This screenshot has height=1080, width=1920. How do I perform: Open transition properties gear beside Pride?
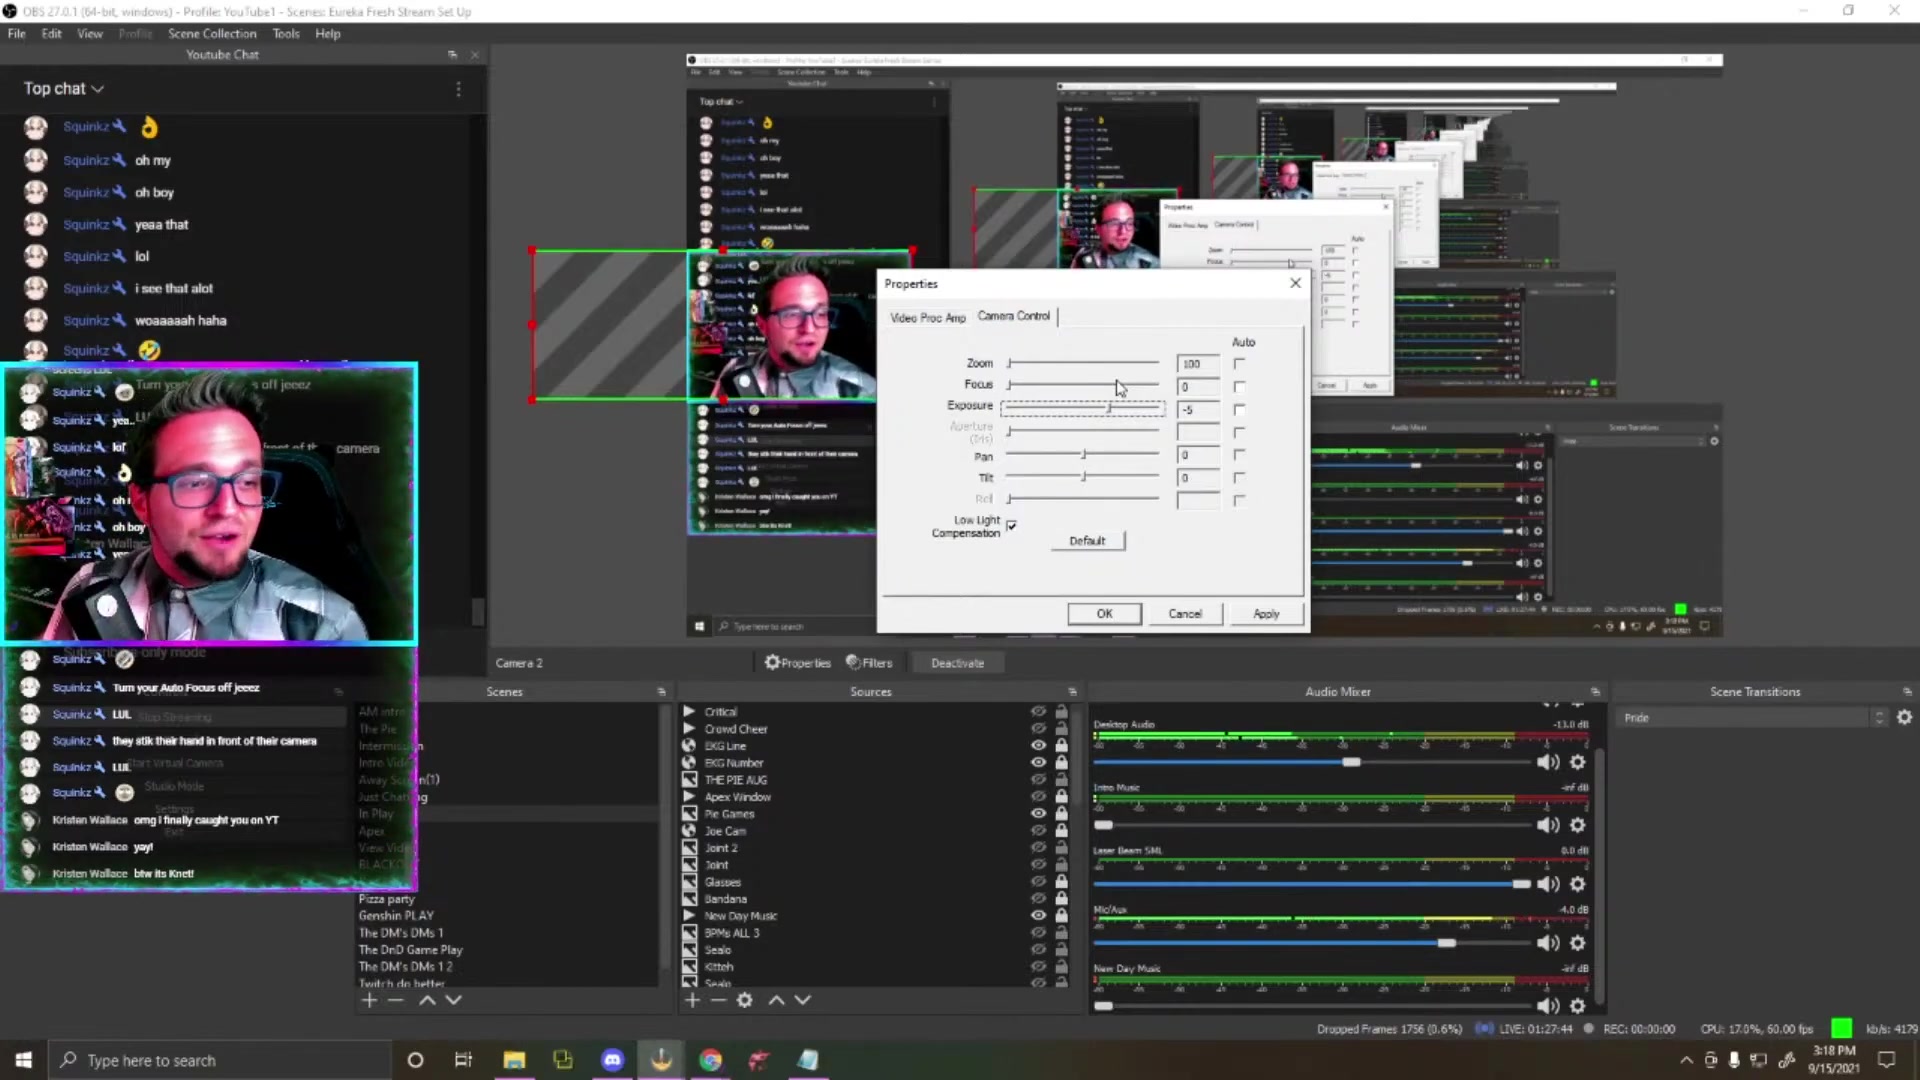[x=1904, y=717]
